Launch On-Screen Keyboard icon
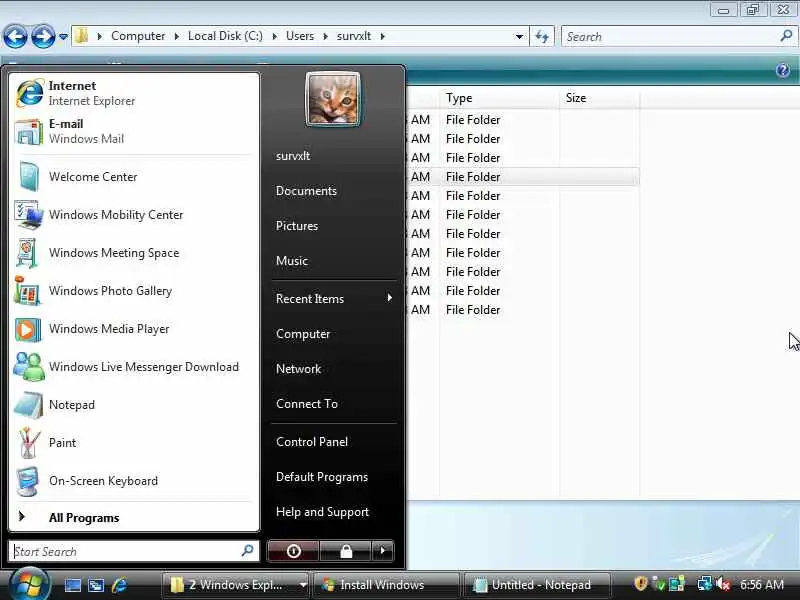The width and height of the screenshot is (800, 600). pyautogui.click(x=28, y=481)
